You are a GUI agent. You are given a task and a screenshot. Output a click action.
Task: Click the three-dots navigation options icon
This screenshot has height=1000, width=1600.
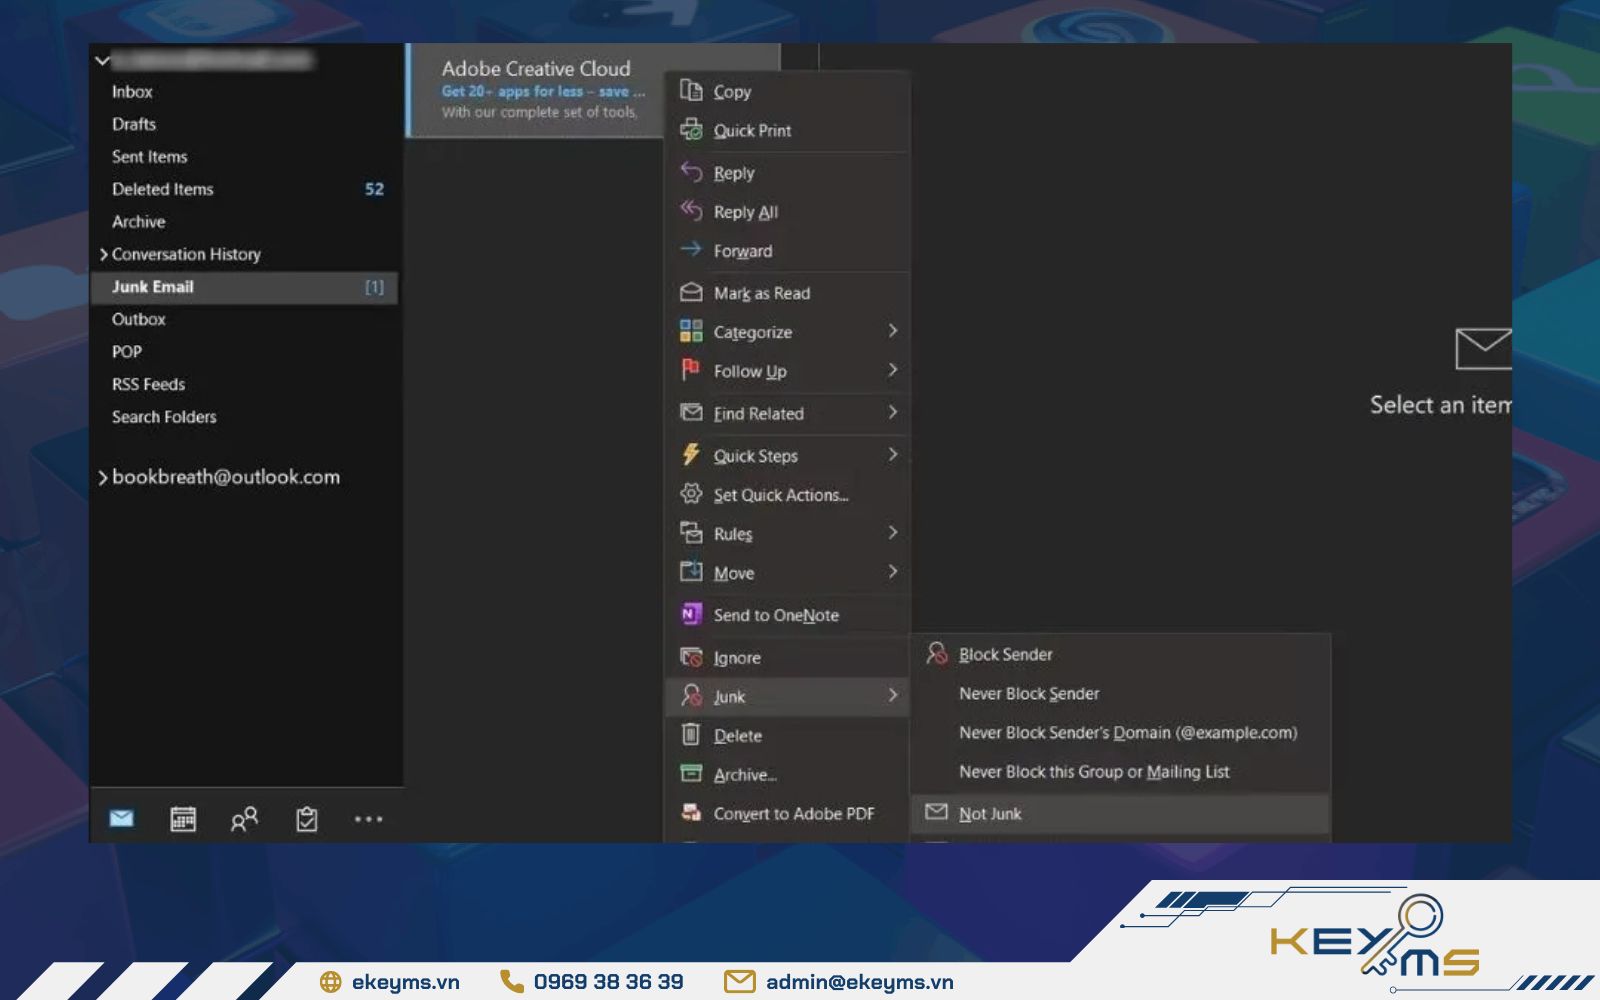368,819
